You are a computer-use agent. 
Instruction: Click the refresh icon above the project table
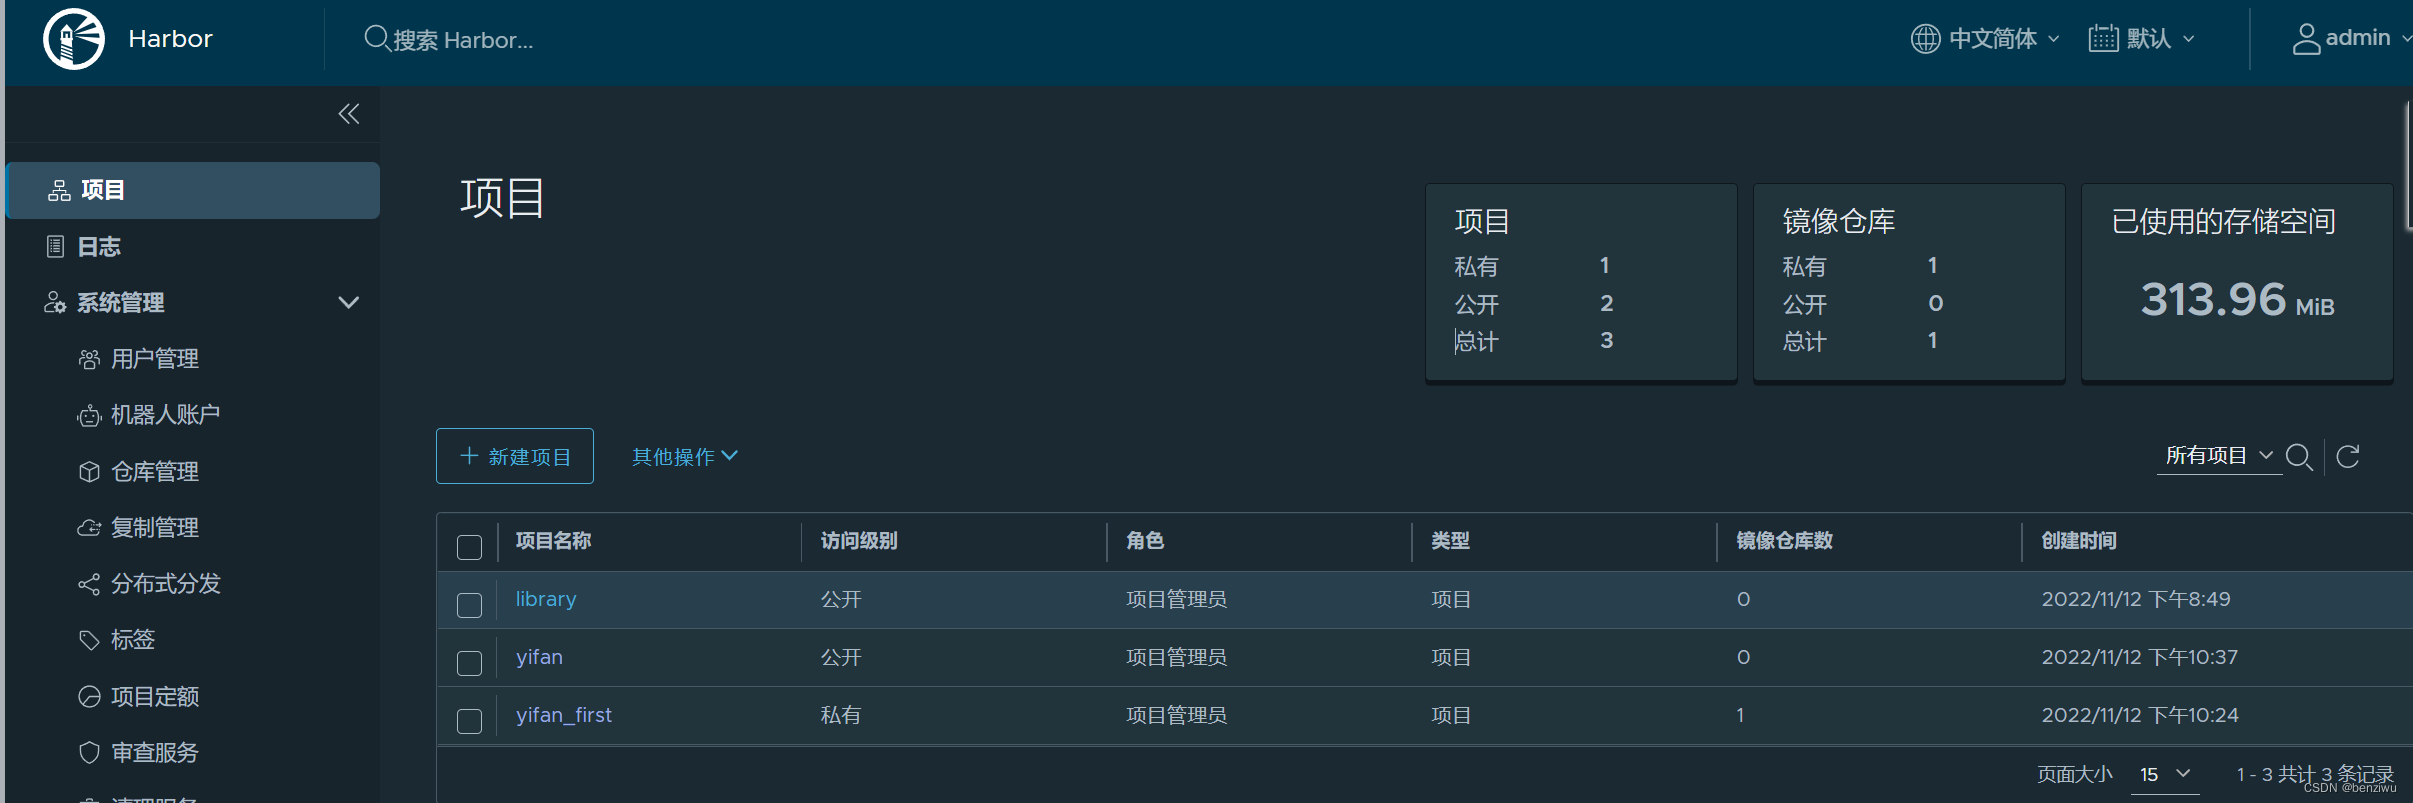(x=2348, y=457)
